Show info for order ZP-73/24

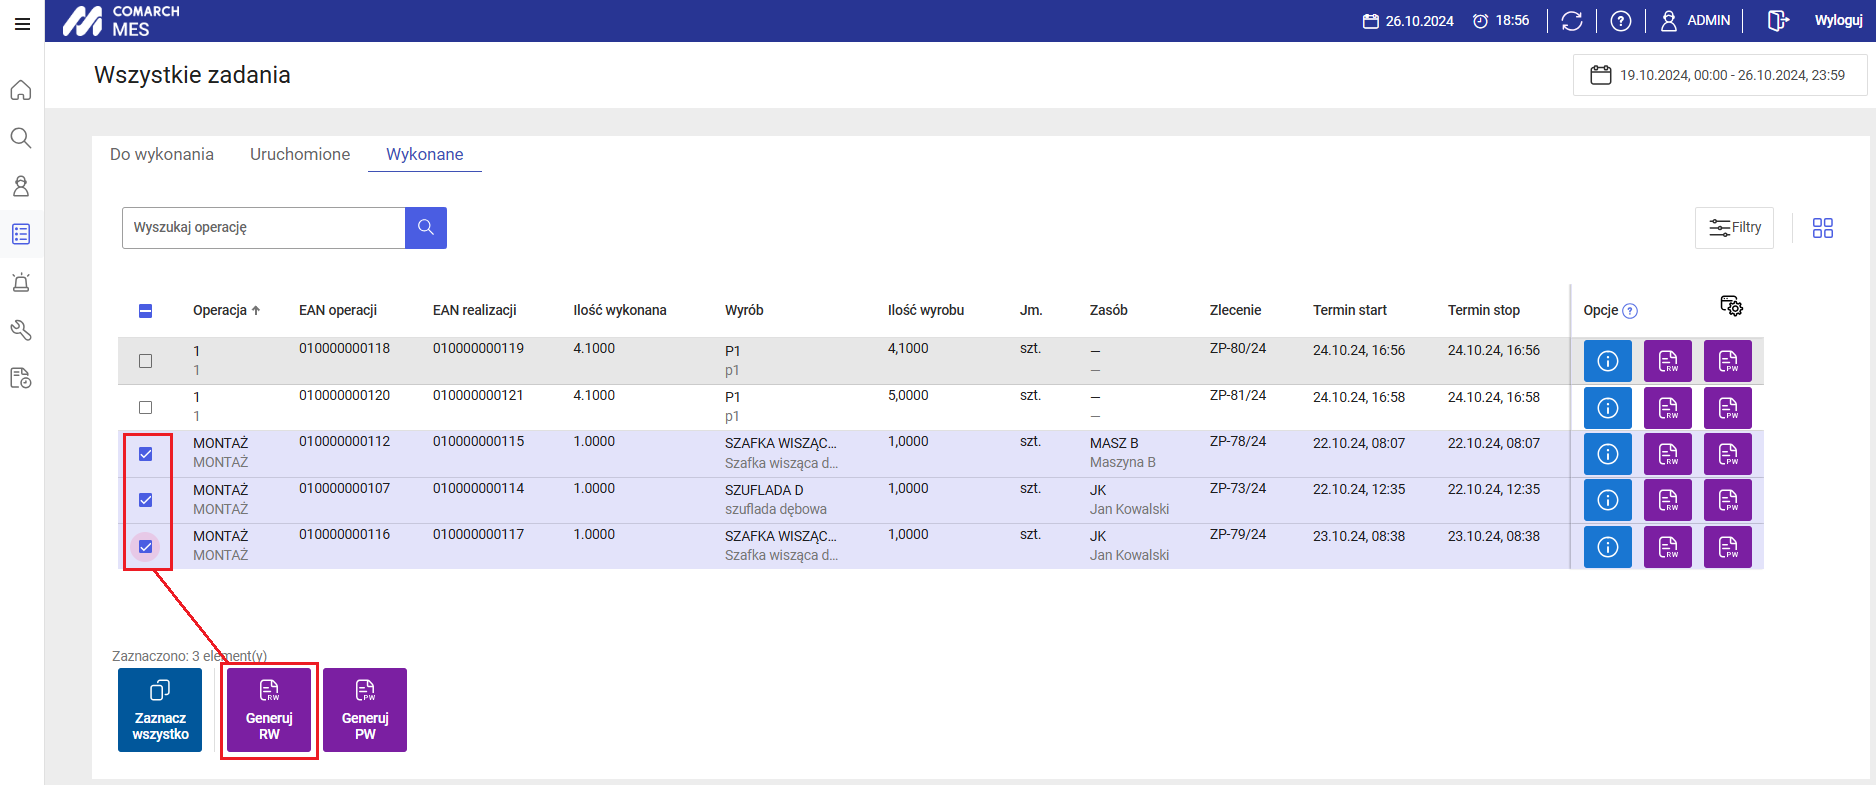coord(1608,500)
